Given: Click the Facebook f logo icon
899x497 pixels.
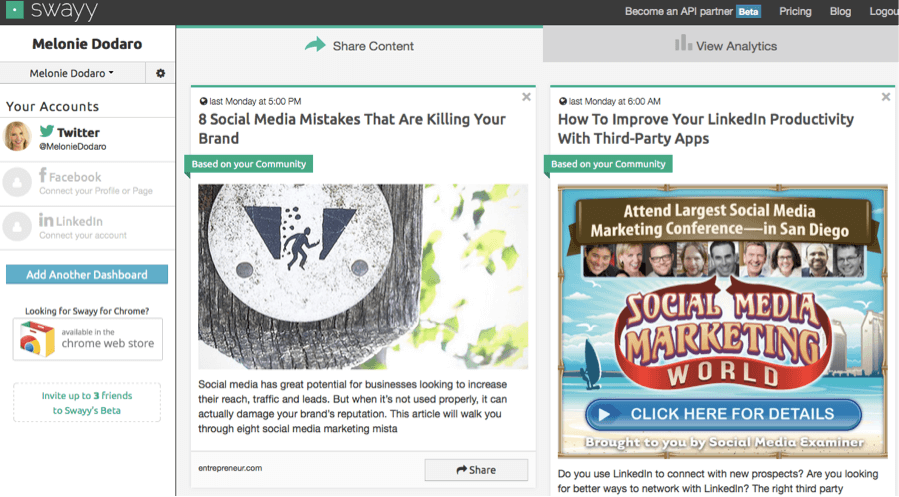Looking at the screenshot, I should (x=42, y=175).
